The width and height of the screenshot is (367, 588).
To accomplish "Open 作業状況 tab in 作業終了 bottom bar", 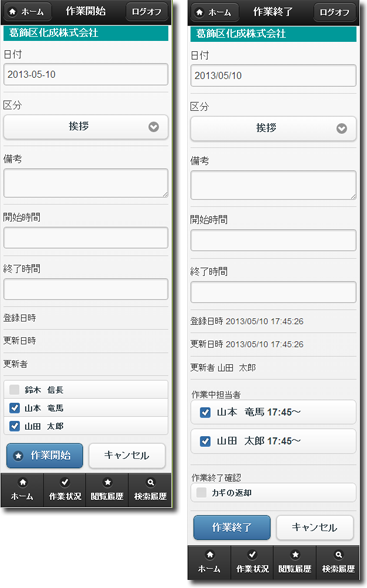I will pyautogui.click(x=252, y=562).
